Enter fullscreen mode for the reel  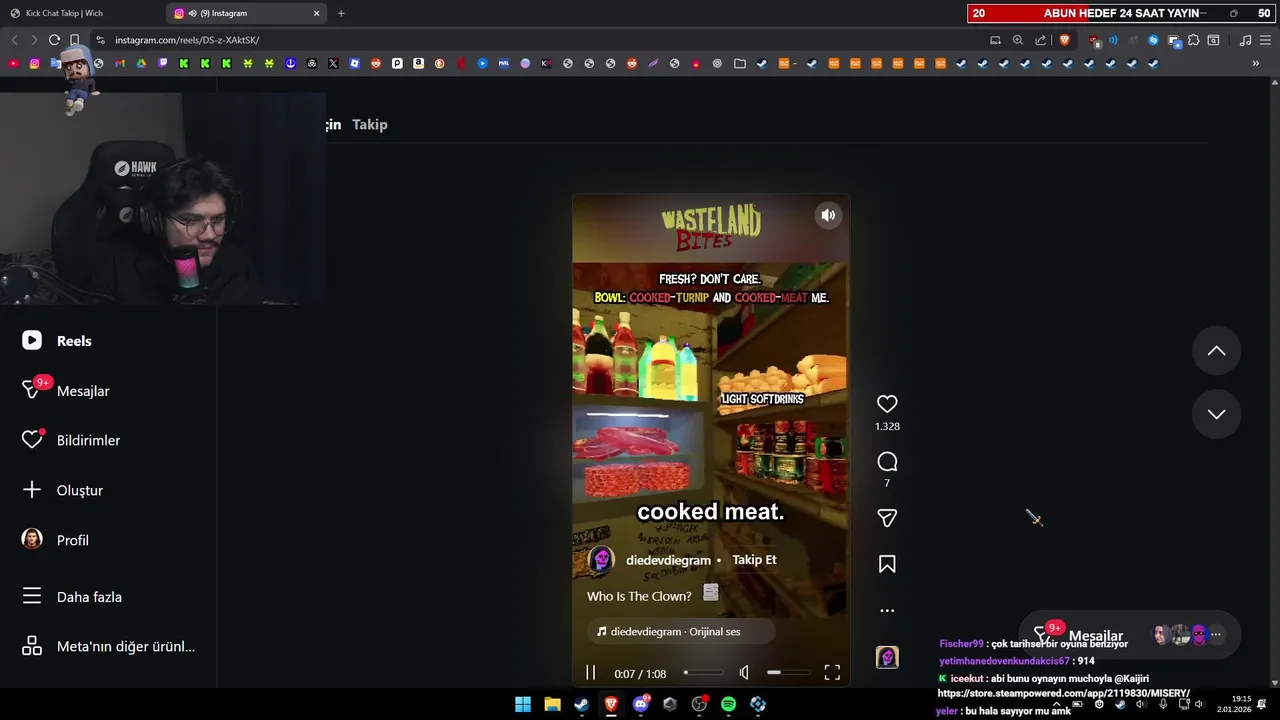click(x=832, y=673)
